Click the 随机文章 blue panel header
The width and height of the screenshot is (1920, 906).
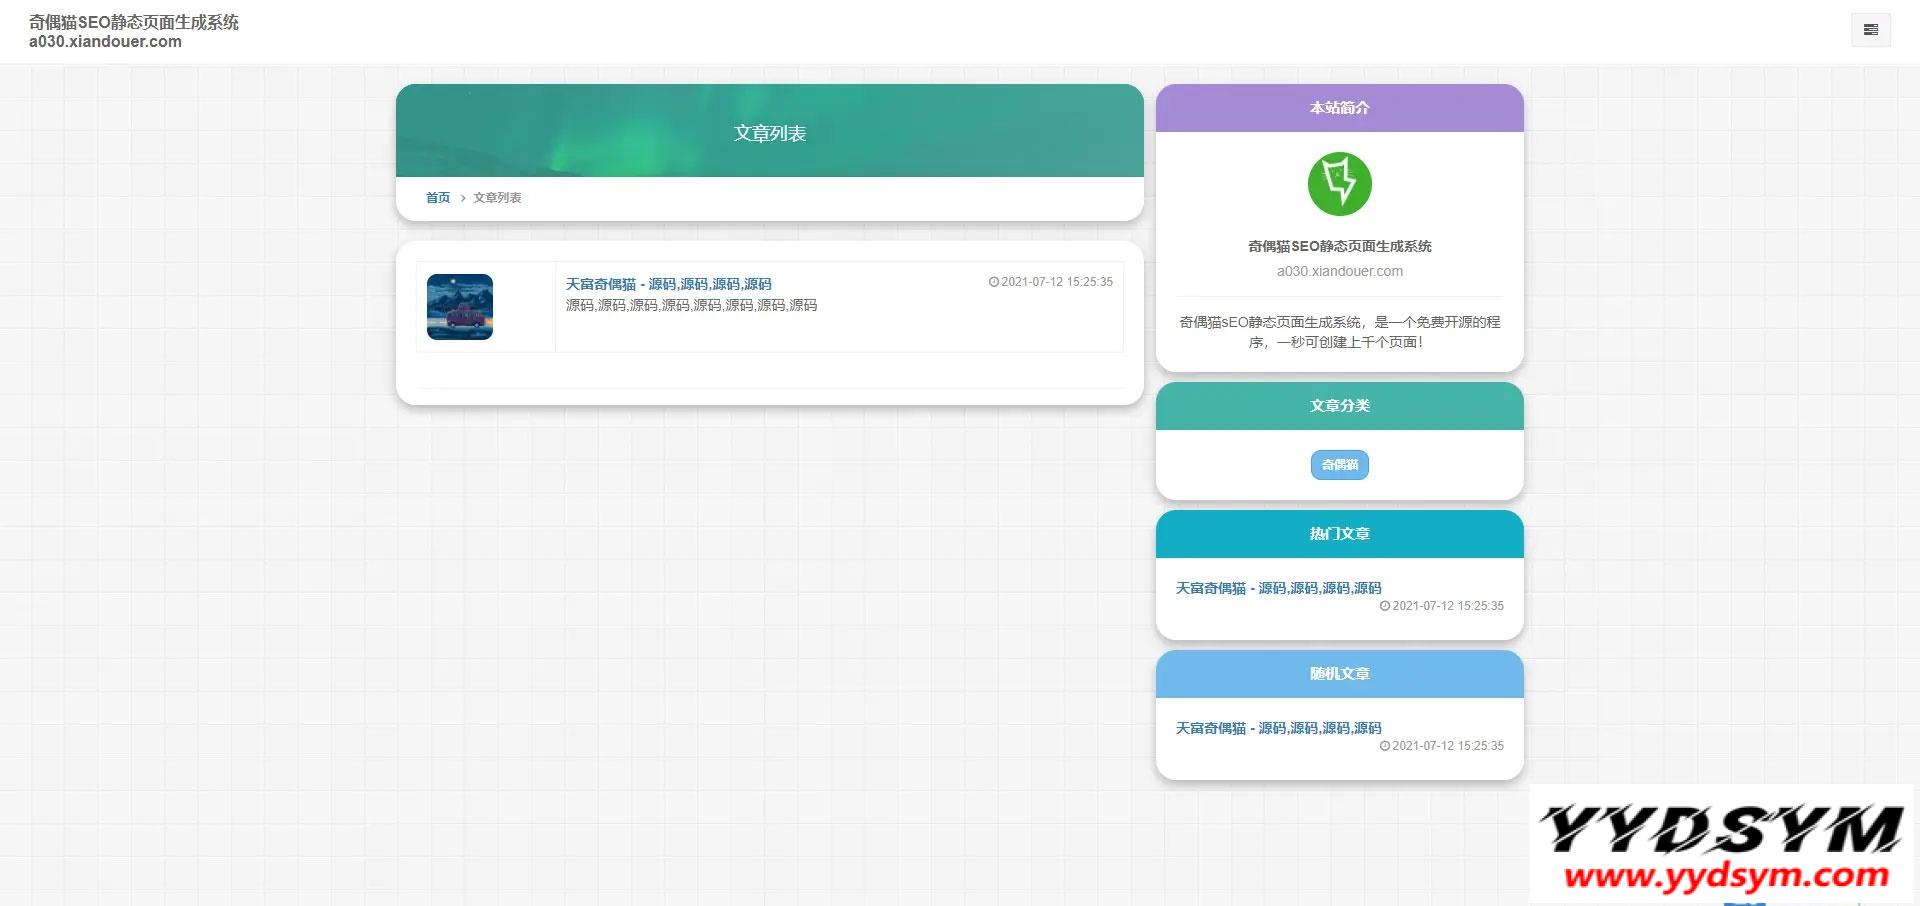[1339, 674]
